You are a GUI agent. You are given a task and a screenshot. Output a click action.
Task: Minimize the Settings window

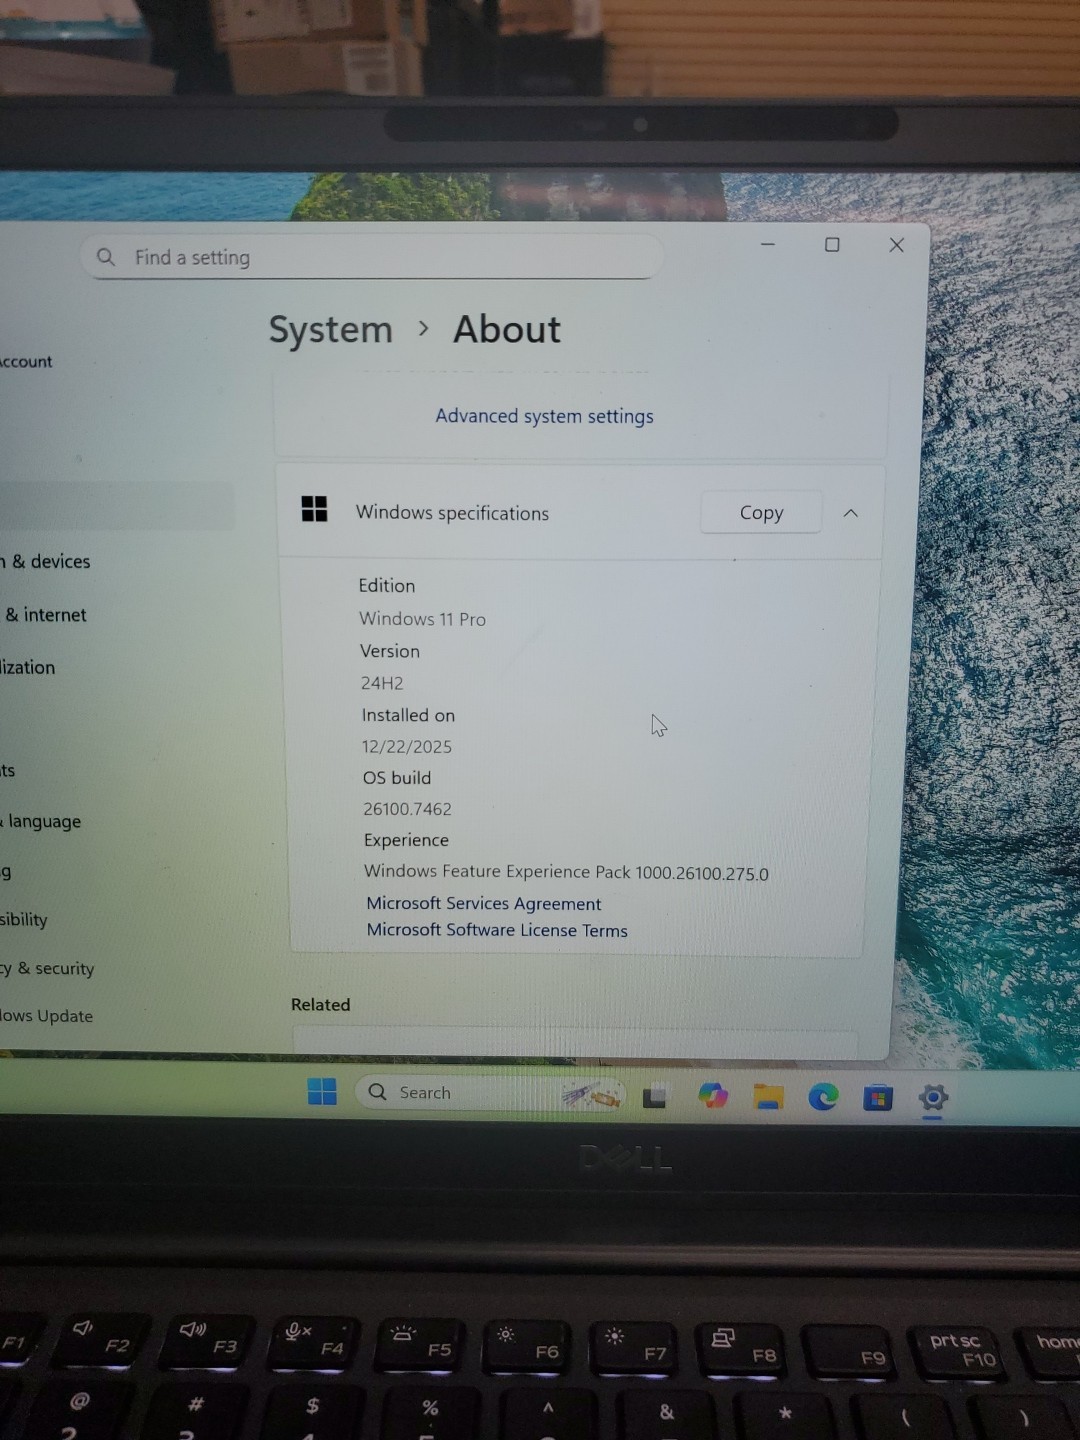pyautogui.click(x=768, y=244)
